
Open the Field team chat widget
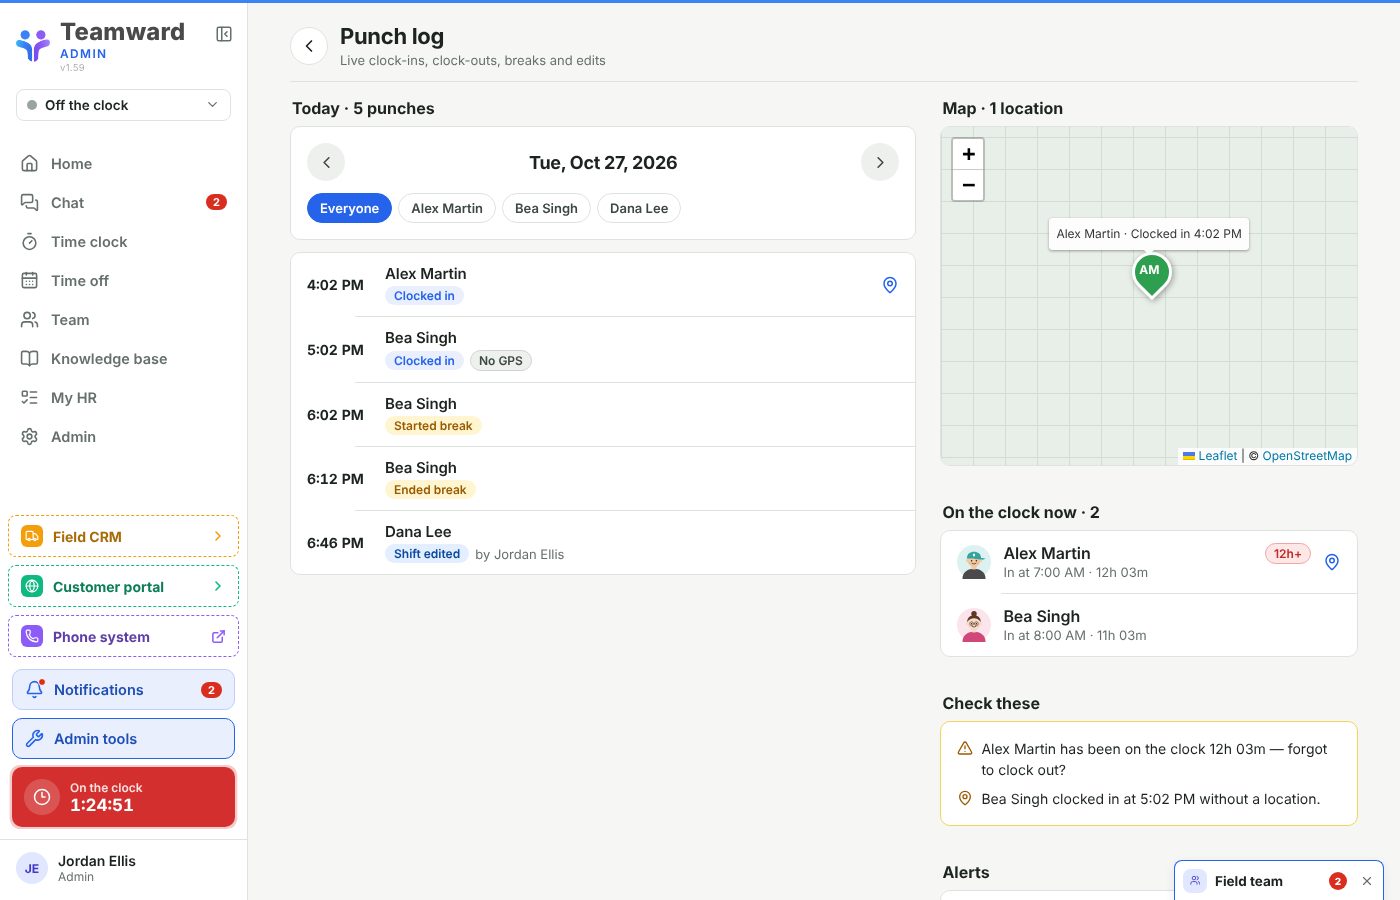[1249, 881]
